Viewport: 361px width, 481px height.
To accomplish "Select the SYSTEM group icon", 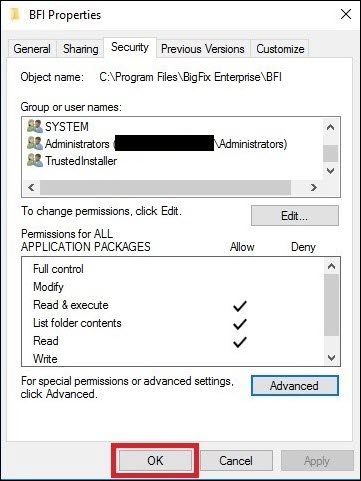I will (x=35, y=127).
